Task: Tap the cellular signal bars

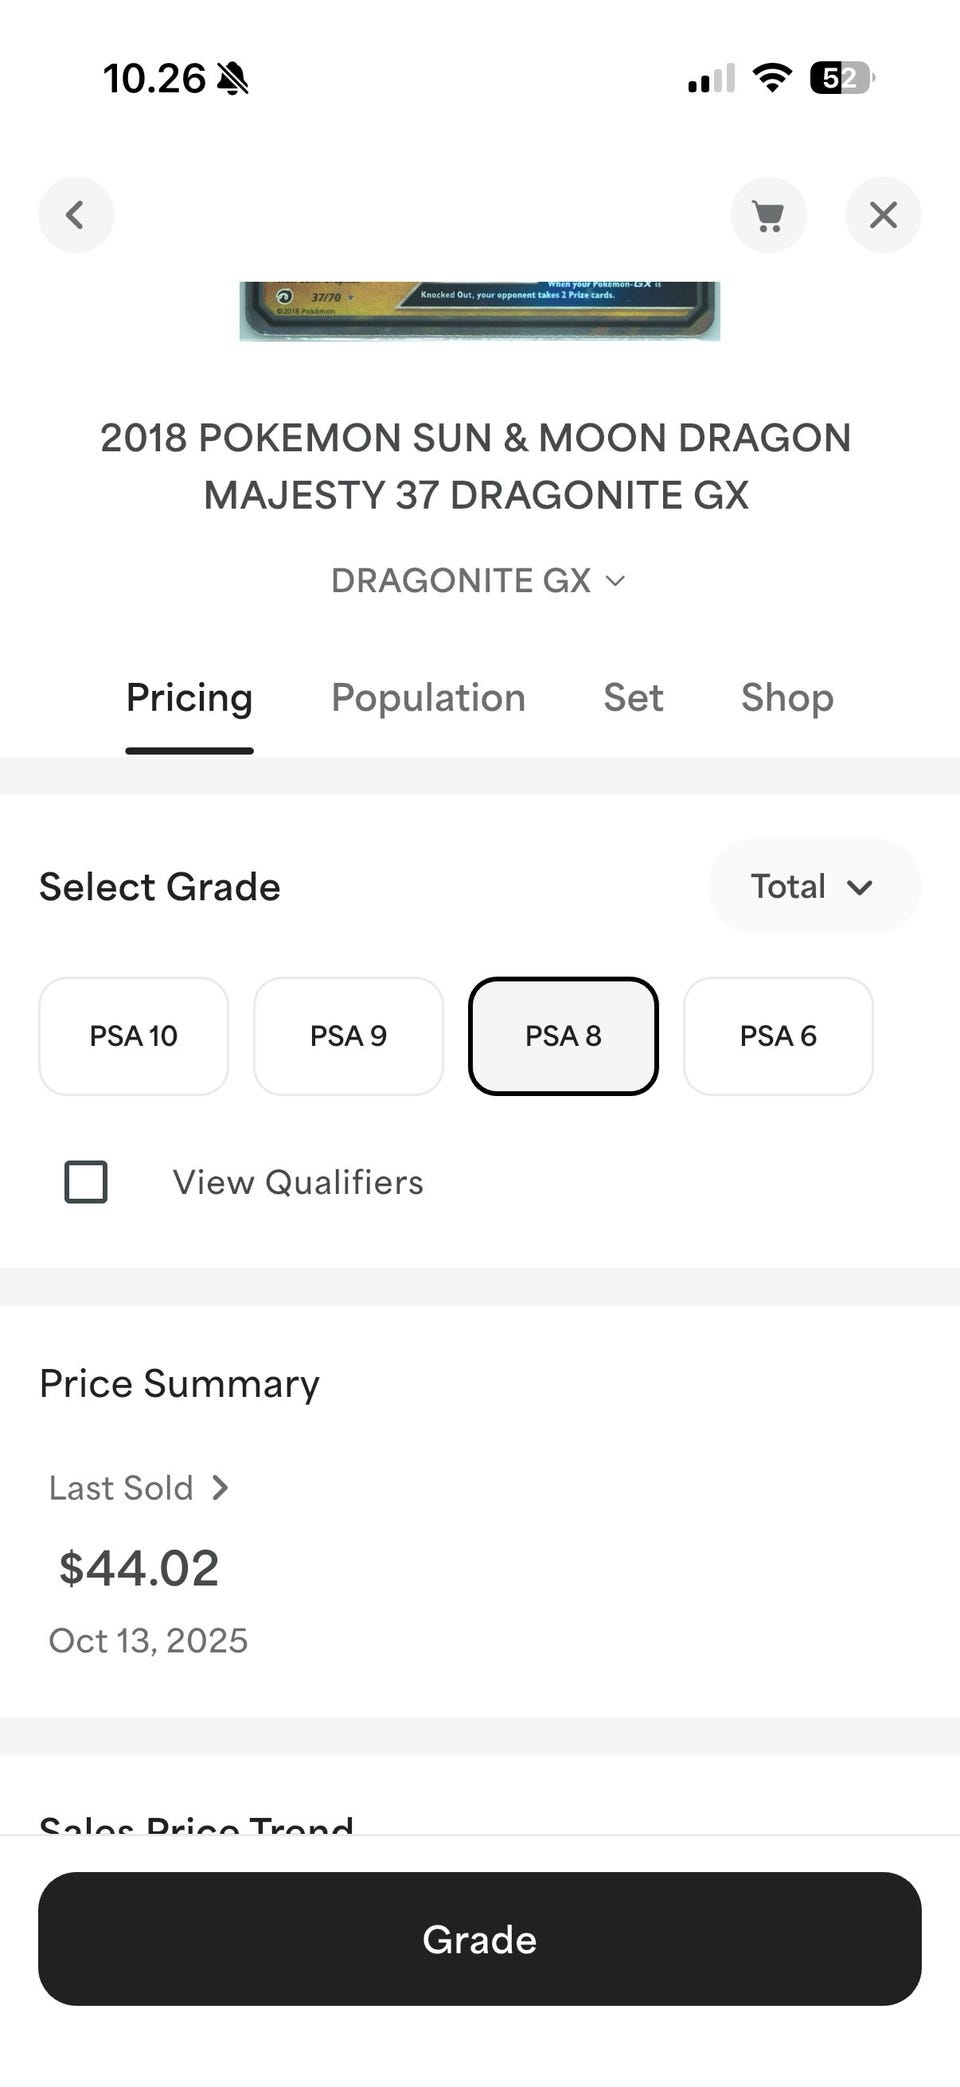Action: [x=711, y=78]
